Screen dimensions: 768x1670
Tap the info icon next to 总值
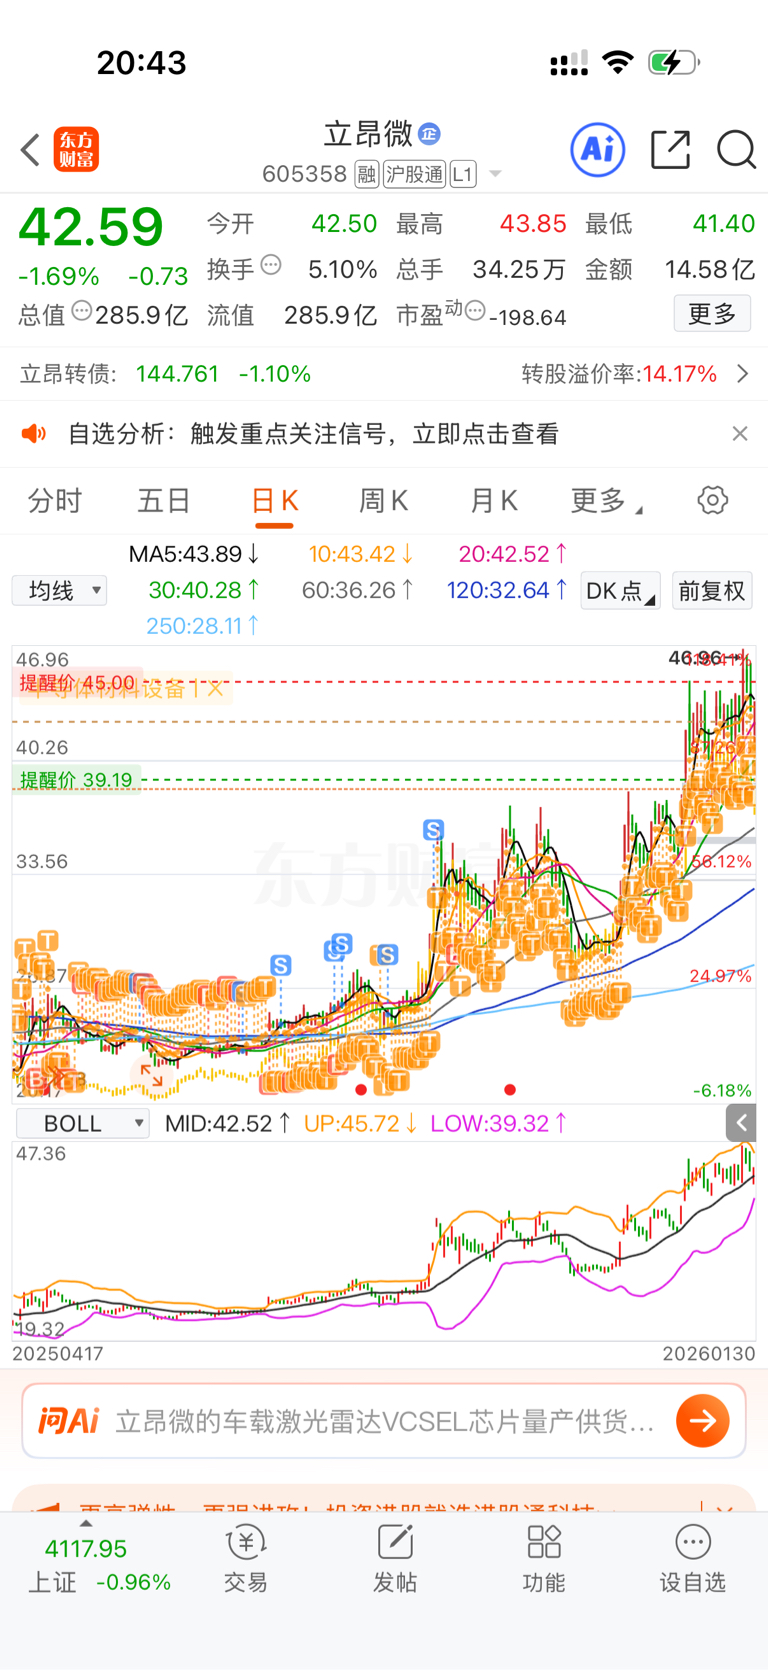pyautogui.click(x=82, y=312)
